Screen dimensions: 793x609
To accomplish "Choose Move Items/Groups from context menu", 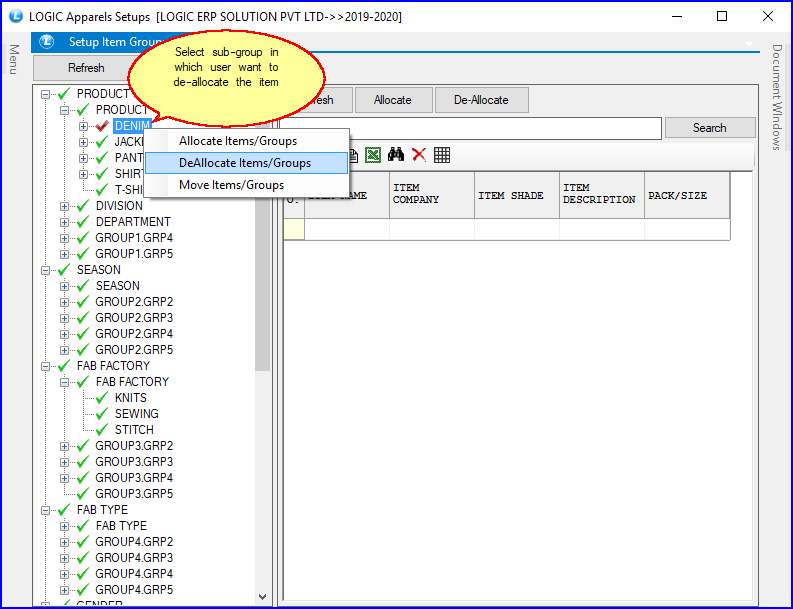I will pyautogui.click(x=247, y=185).
